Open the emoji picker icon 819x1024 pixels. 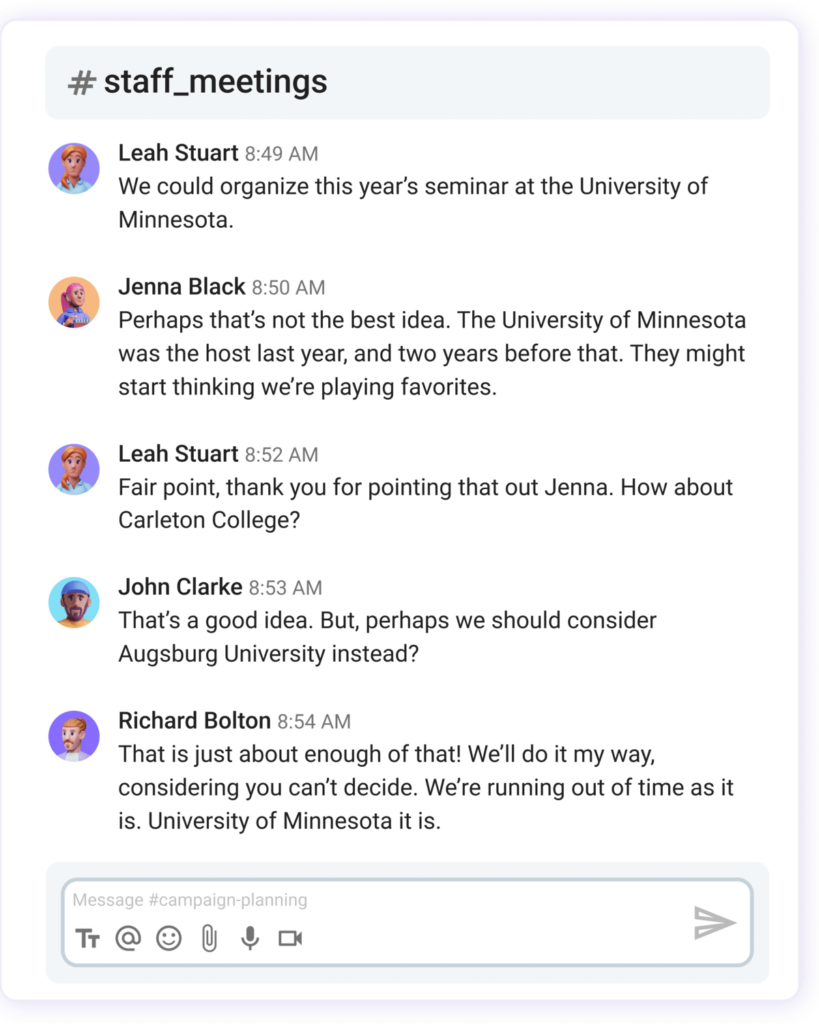click(169, 938)
